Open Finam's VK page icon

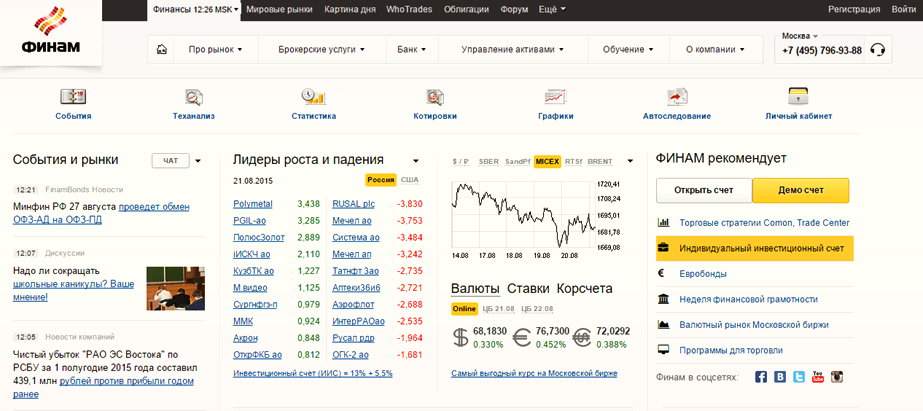click(779, 377)
